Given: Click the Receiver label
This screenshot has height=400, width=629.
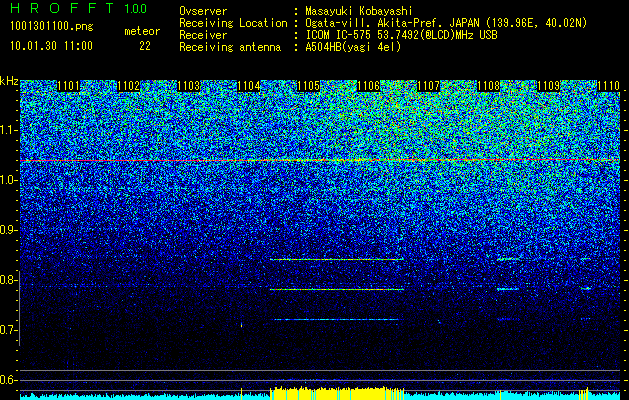Looking at the screenshot, I should click(x=203, y=35).
